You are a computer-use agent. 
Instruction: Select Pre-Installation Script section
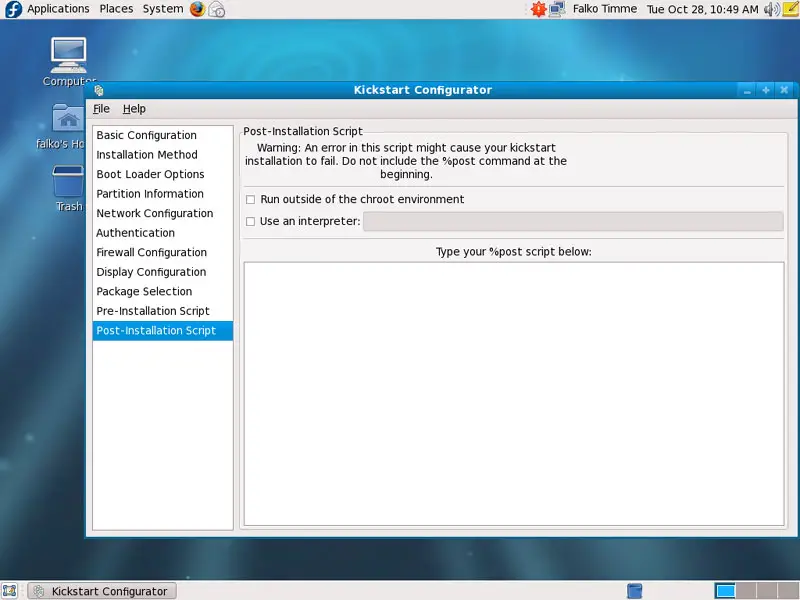[163, 311]
